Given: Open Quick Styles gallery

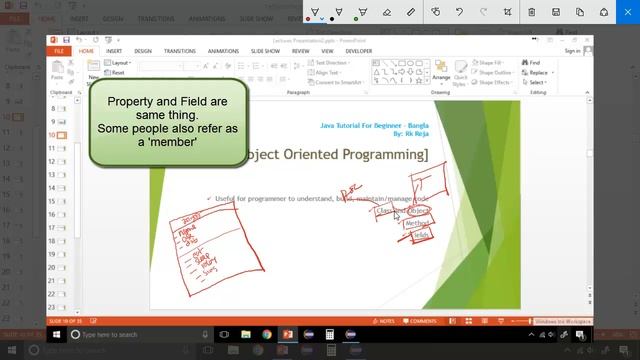Looking at the screenshot, I should [460, 73].
